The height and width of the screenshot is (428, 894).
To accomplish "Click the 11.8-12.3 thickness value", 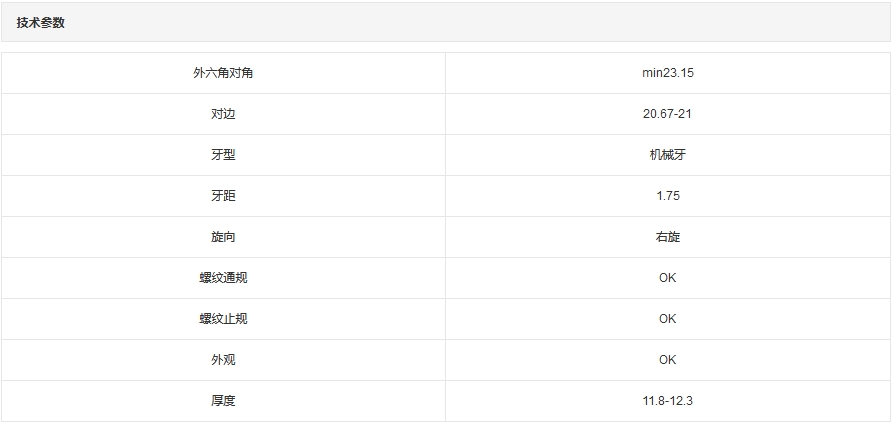I will [667, 401].
